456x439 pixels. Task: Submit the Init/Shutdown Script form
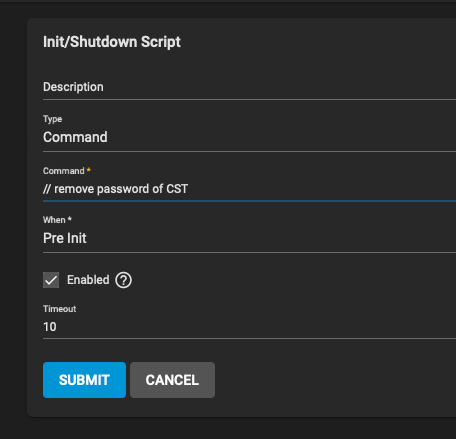84,380
